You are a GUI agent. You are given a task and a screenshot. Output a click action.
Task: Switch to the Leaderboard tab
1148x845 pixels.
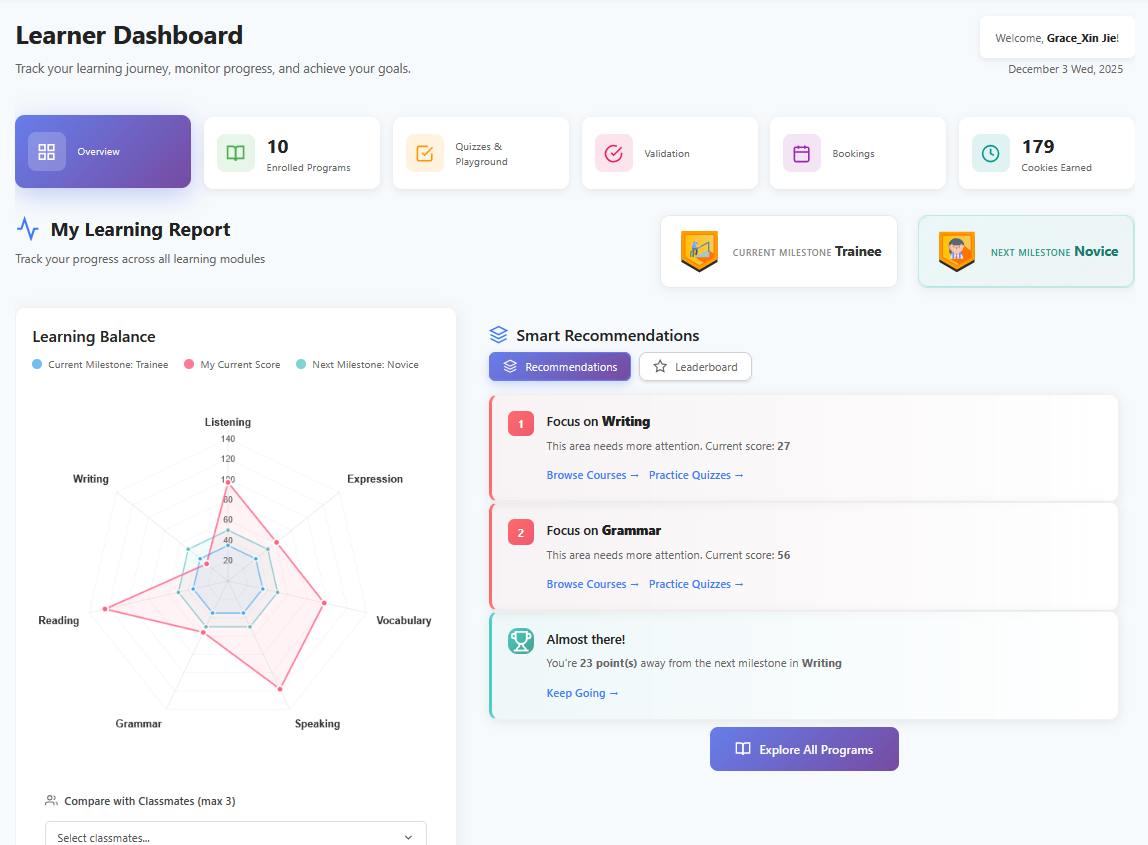(695, 367)
